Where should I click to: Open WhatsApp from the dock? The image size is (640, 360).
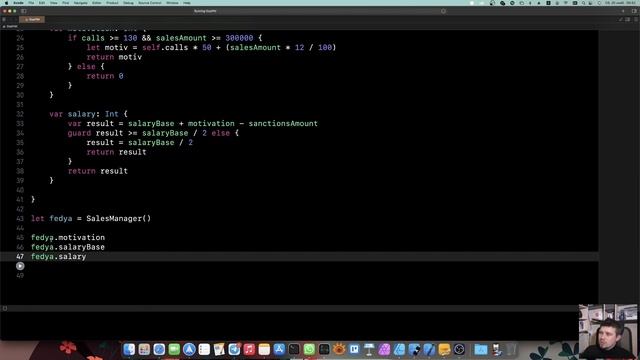coord(309,349)
